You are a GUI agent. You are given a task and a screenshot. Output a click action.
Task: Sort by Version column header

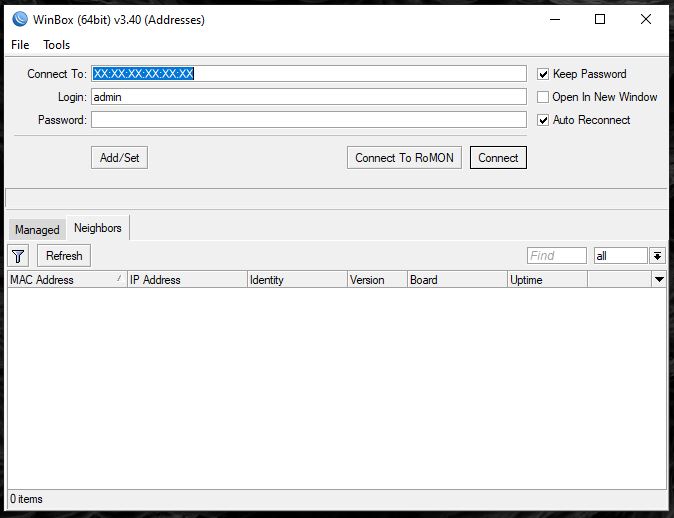point(377,280)
